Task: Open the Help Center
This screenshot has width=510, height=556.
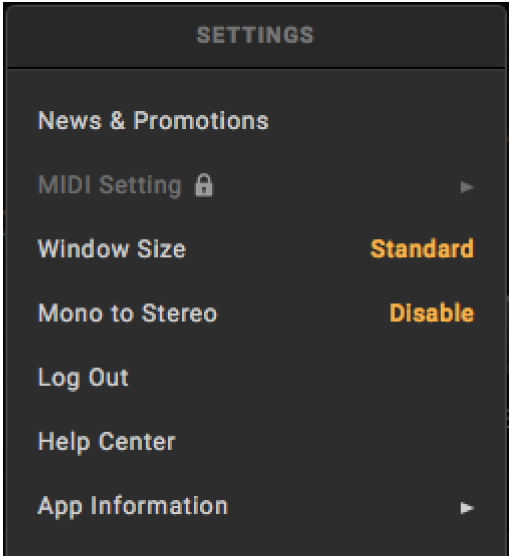Action: 107,442
